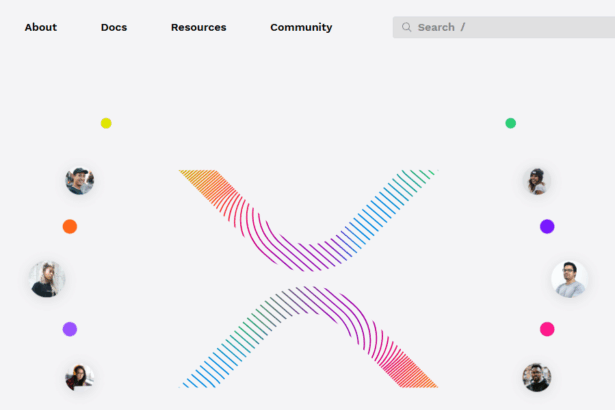Select avatar of man in gray shirt
Viewport: 615px width, 410px height.
point(569,279)
